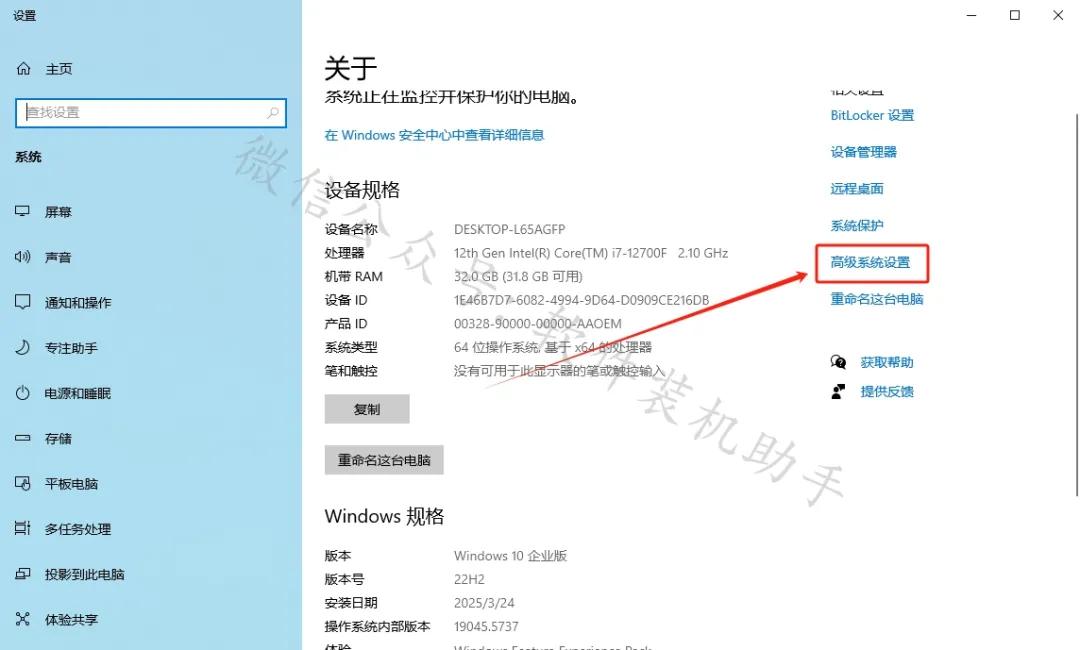Click 获取帮助 link text
Image resolution: width=1080 pixels, height=650 pixels.
click(887, 362)
